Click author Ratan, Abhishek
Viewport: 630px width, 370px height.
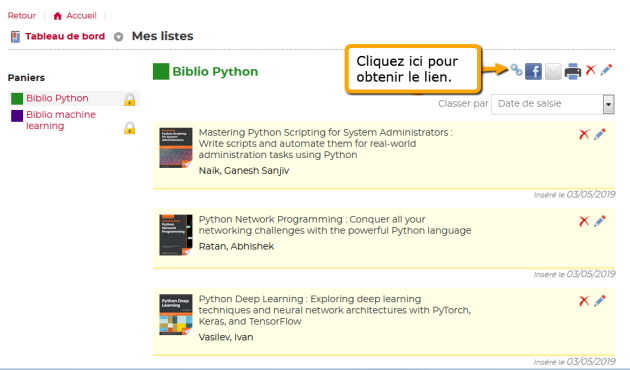pos(236,247)
